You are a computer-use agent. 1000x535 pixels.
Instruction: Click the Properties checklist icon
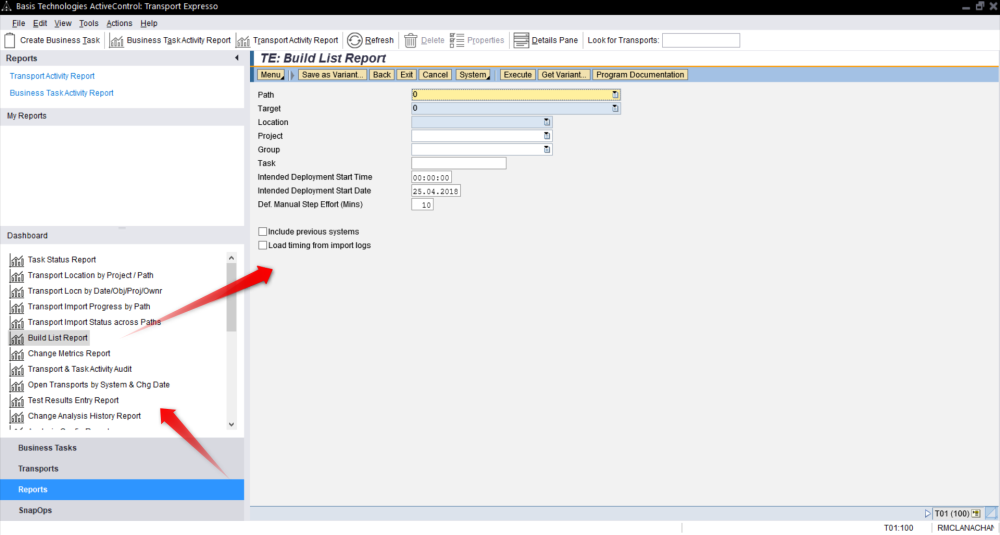tap(457, 40)
